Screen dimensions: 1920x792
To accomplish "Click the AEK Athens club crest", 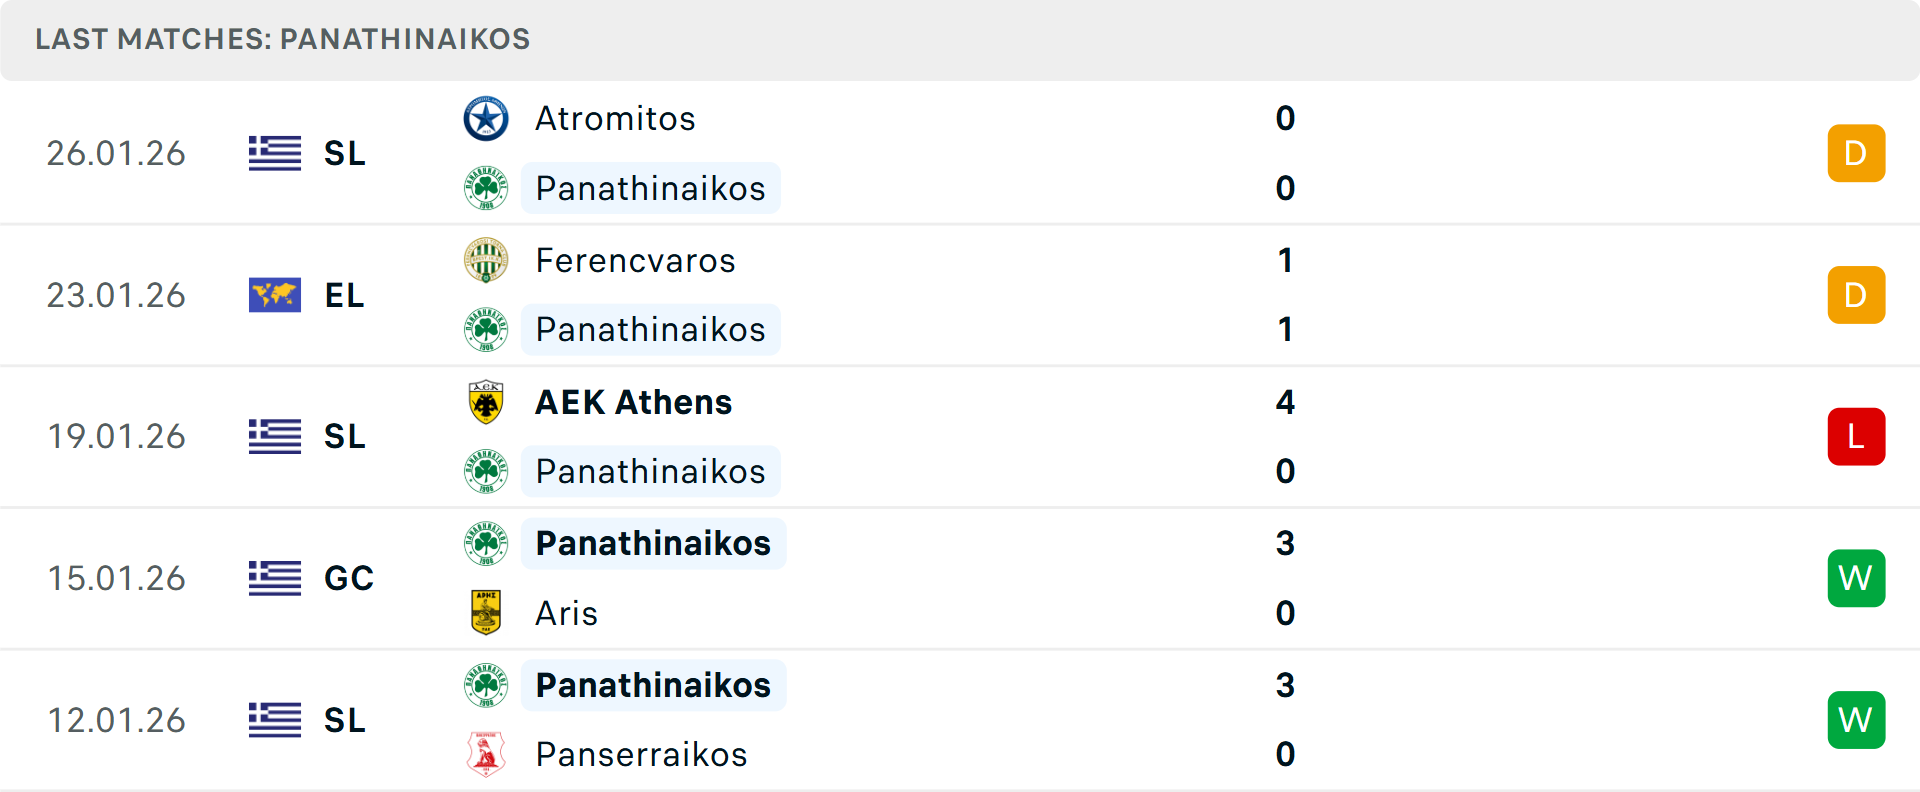I will (x=486, y=402).
